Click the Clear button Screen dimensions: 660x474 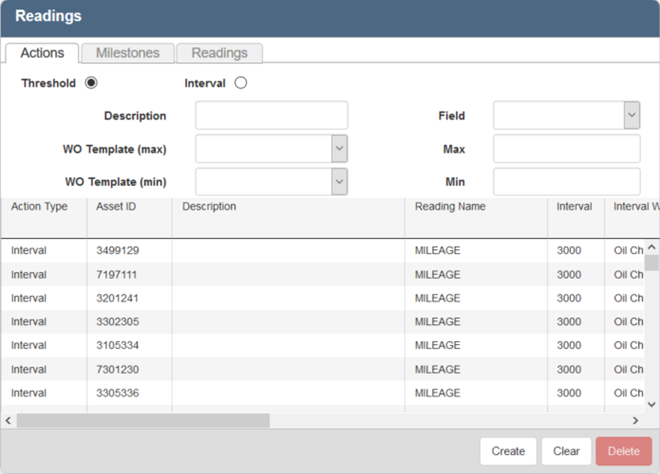coord(566,451)
